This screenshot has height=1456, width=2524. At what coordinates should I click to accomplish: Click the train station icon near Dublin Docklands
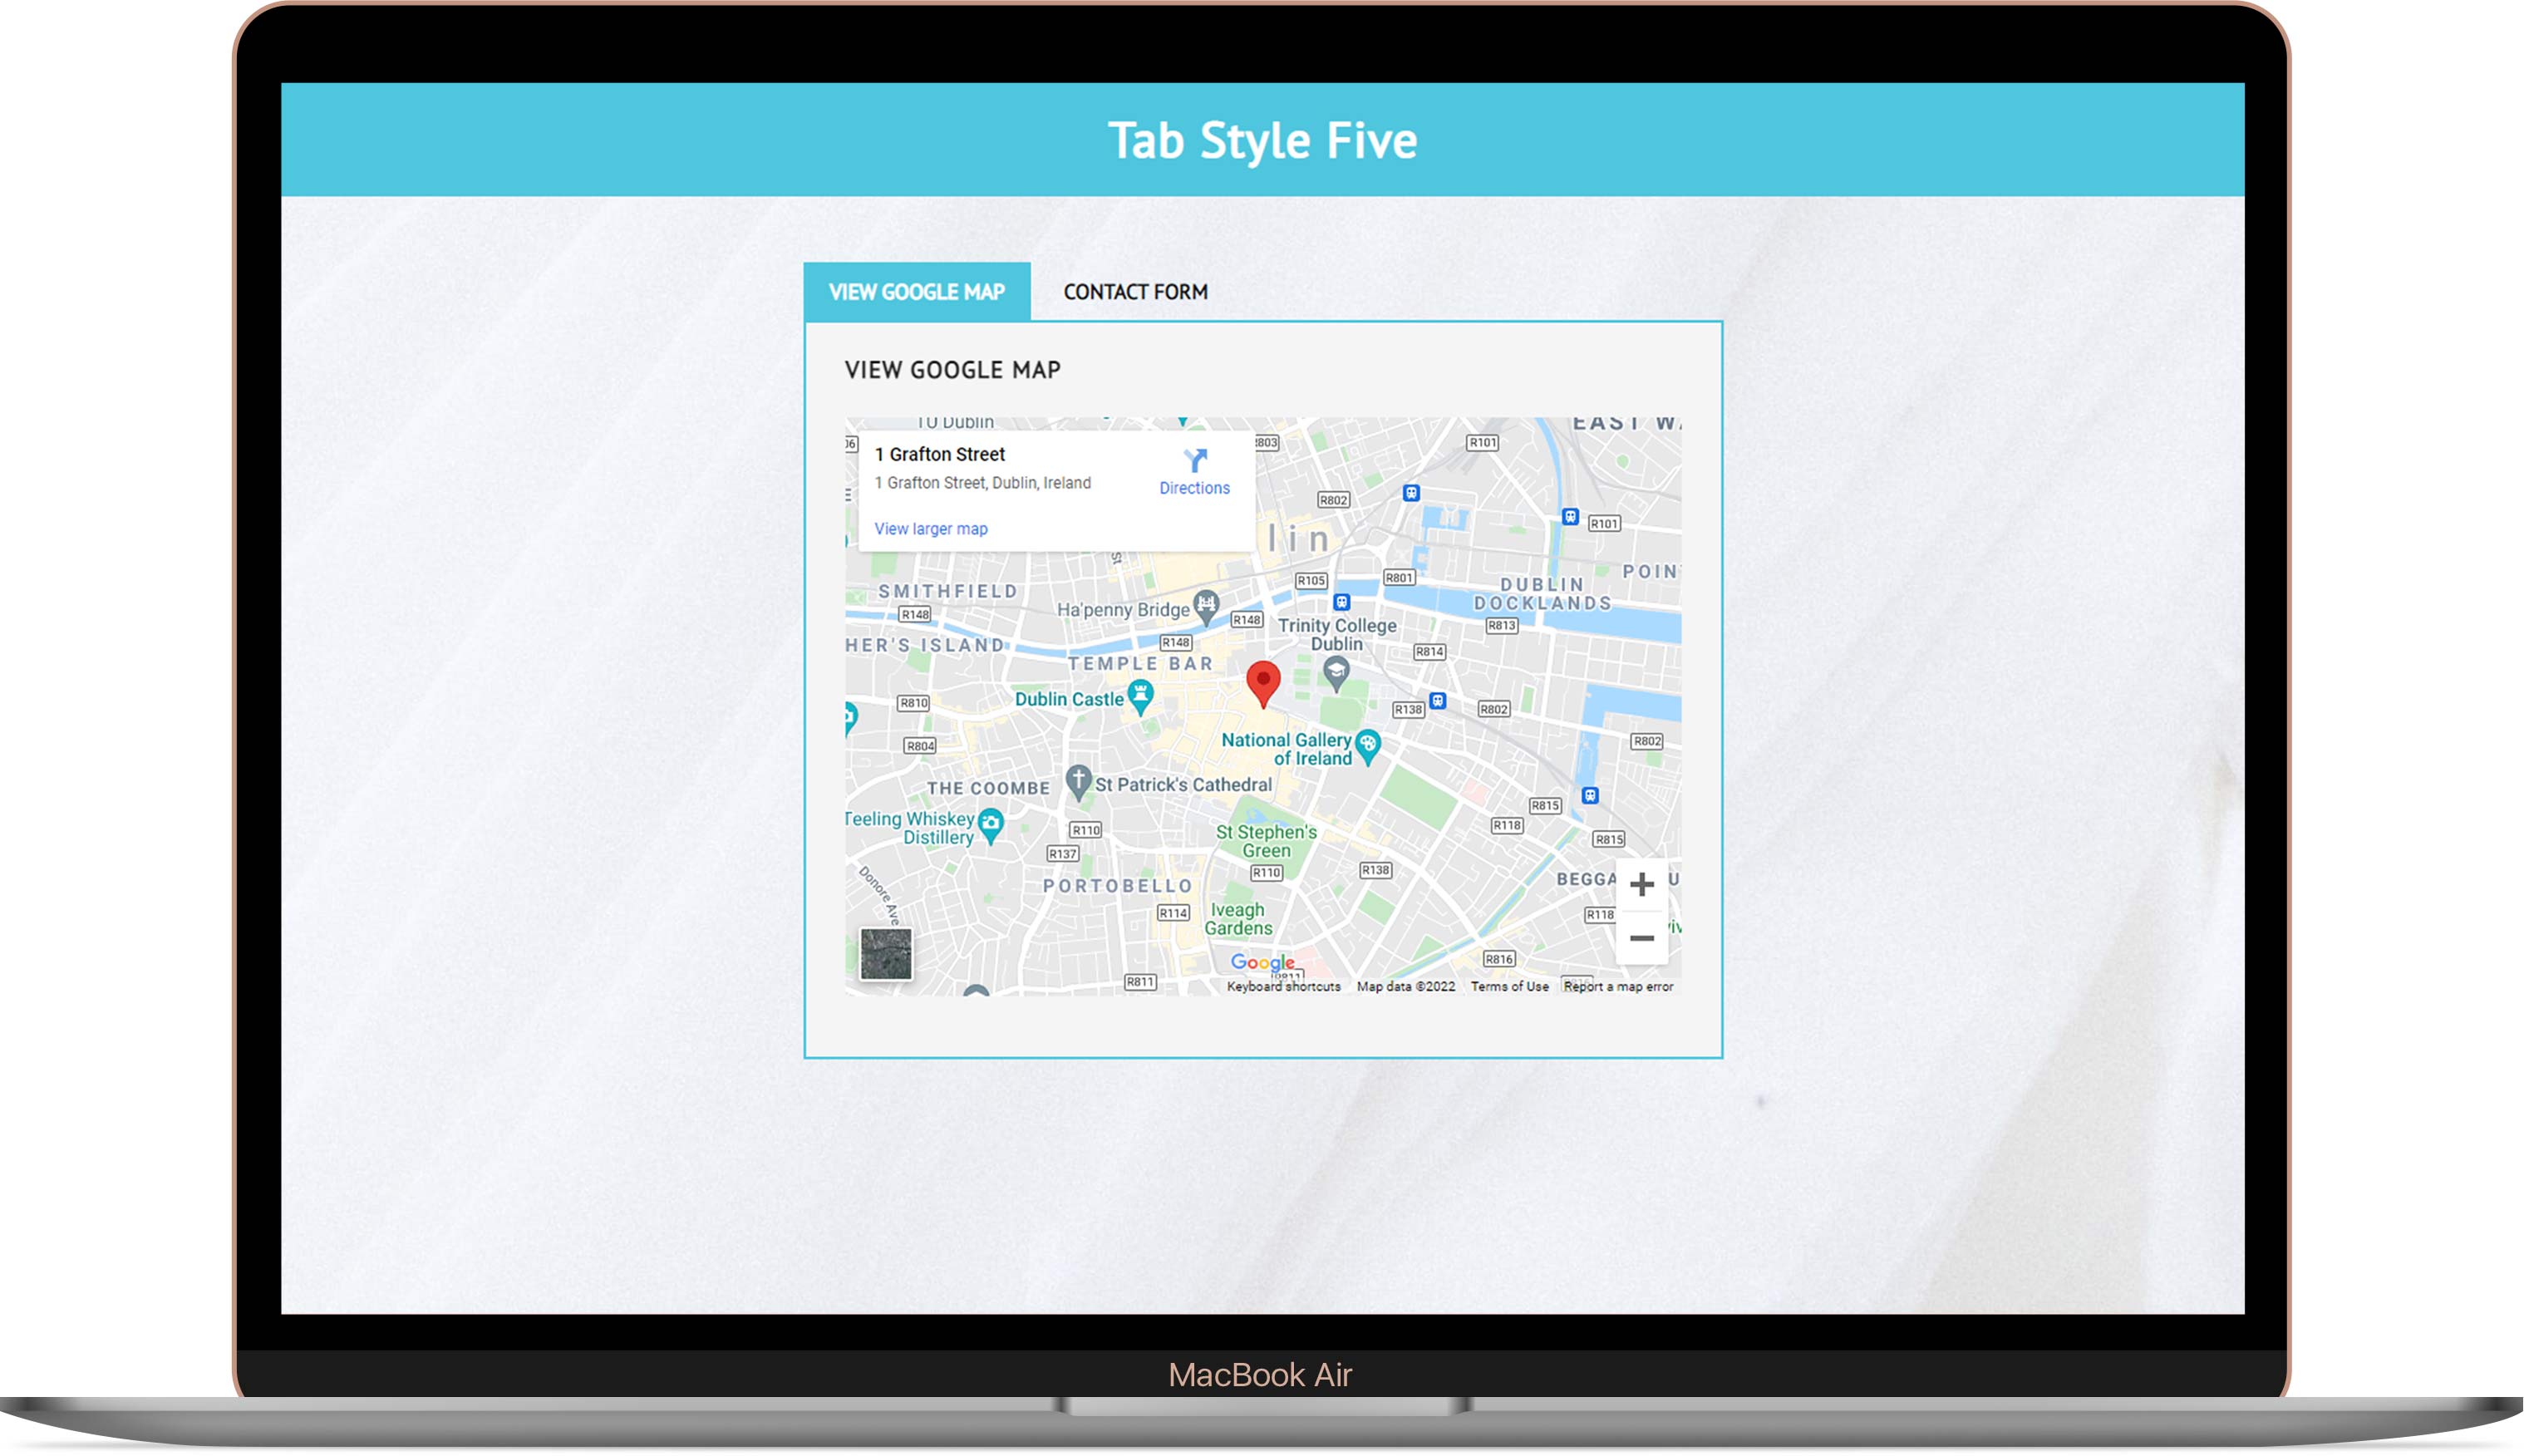[1570, 517]
